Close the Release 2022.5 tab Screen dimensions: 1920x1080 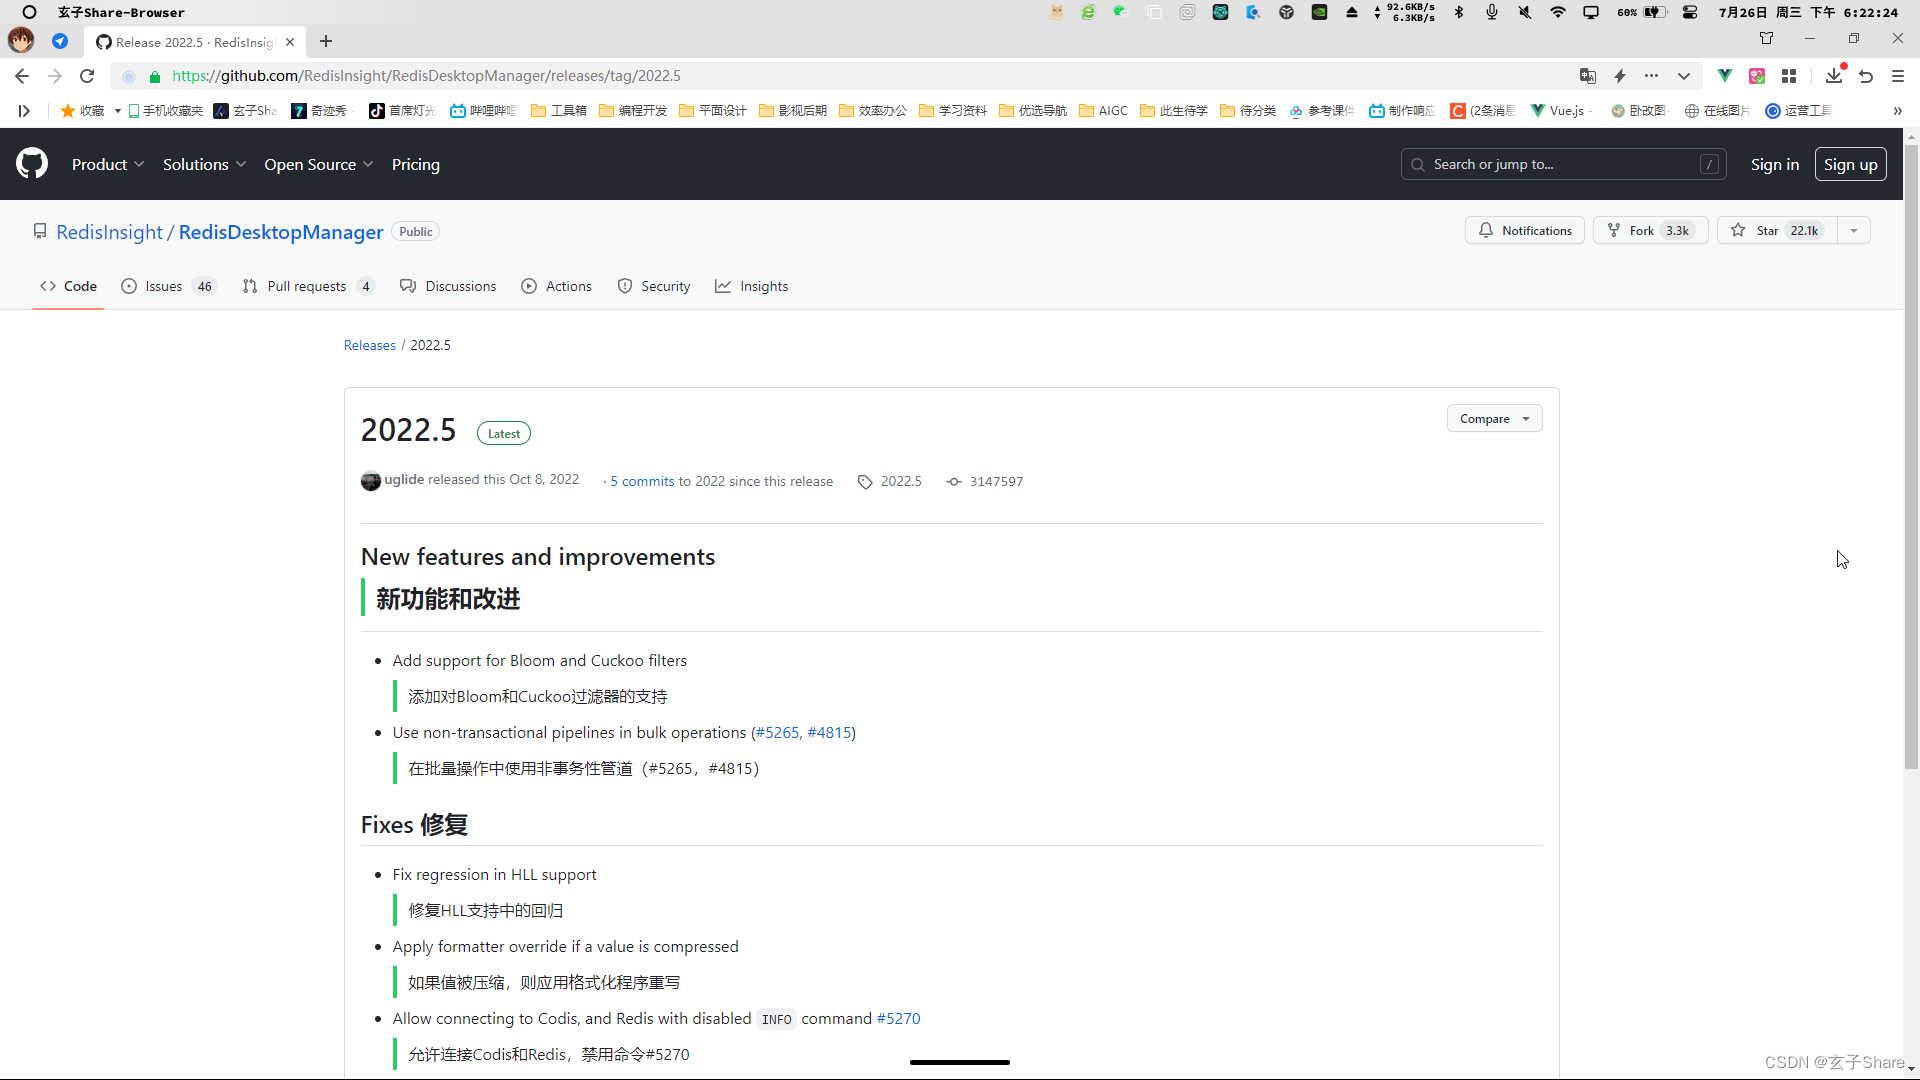click(x=290, y=42)
